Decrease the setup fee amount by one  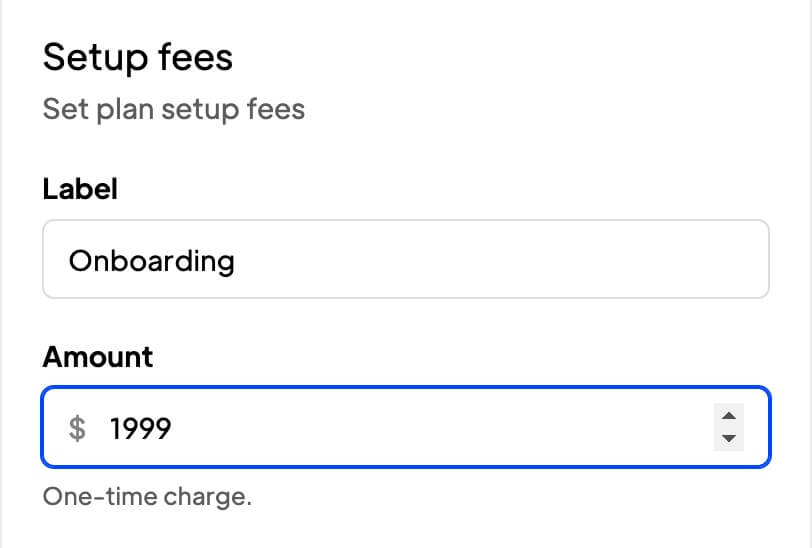click(x=729, y=438)
